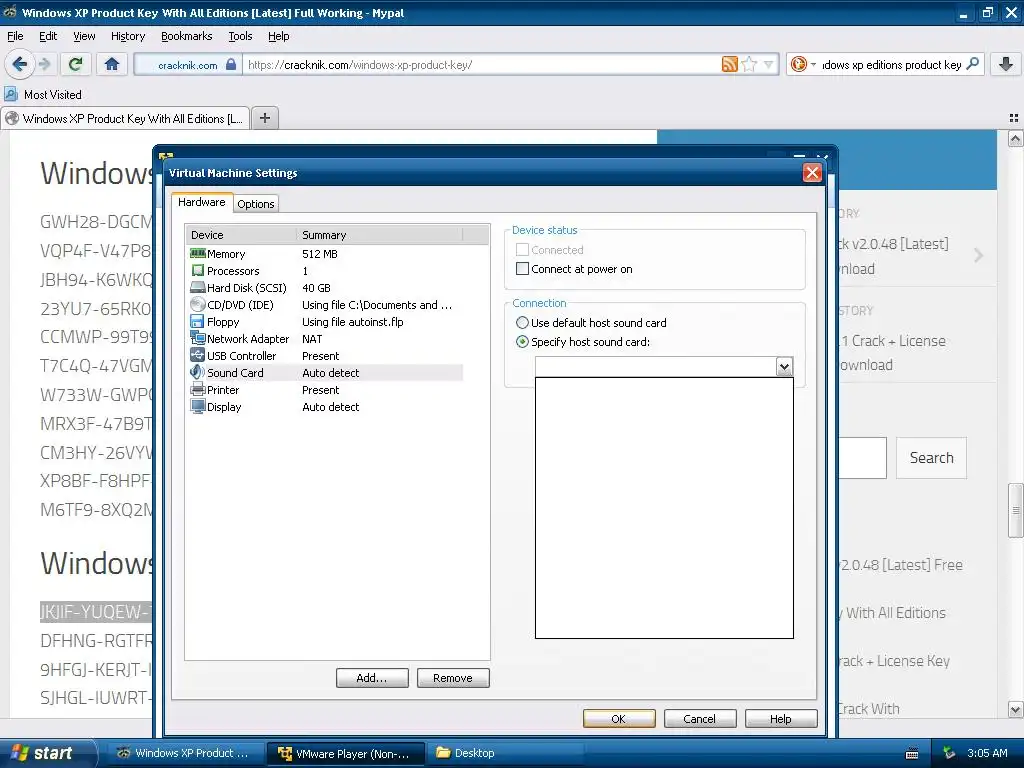Click the webpage vertical scrollbar thumb

click(1015, 510)
